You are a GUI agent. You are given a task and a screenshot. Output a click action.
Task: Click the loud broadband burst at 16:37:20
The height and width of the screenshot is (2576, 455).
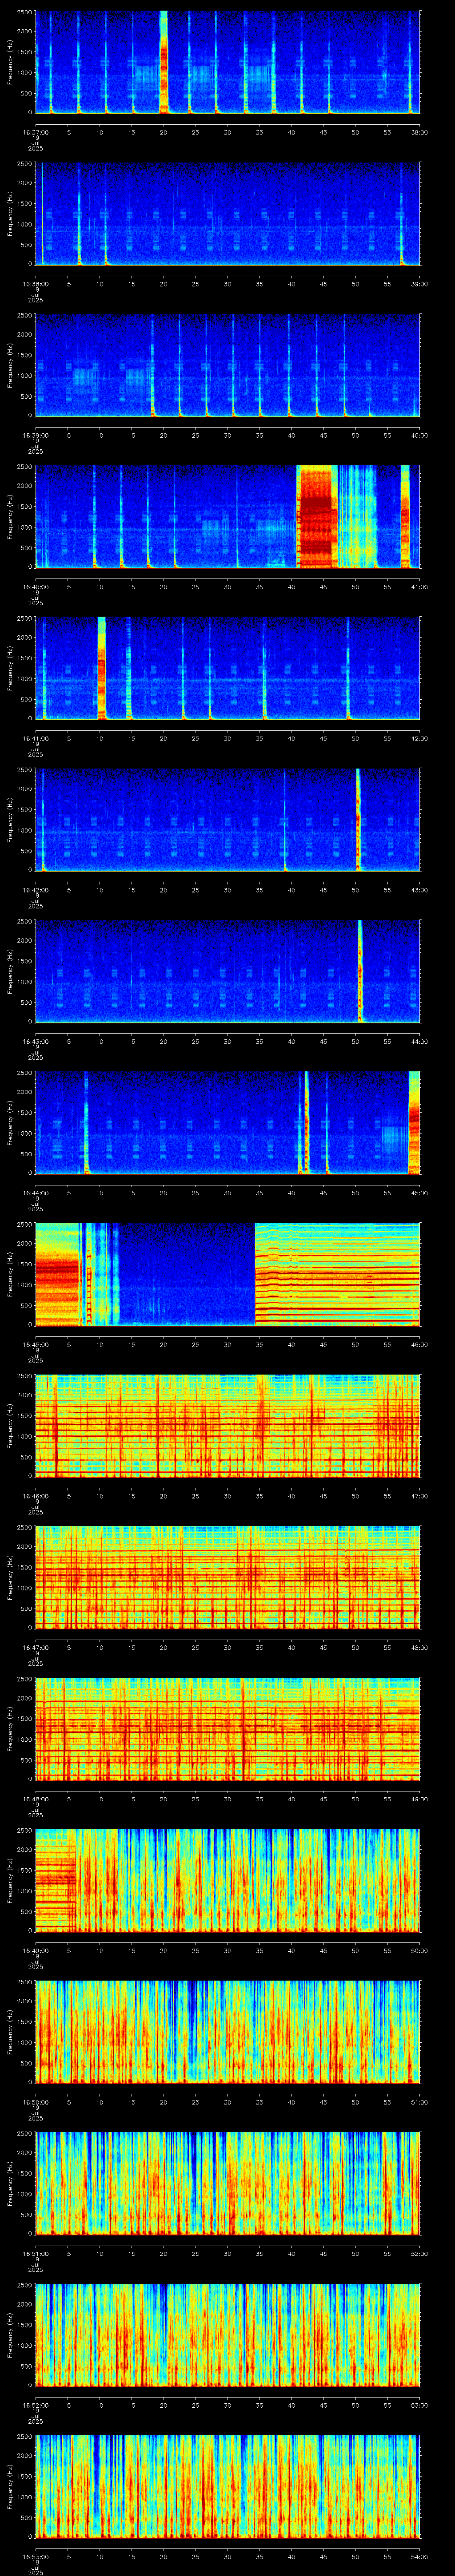coord(164,62)
